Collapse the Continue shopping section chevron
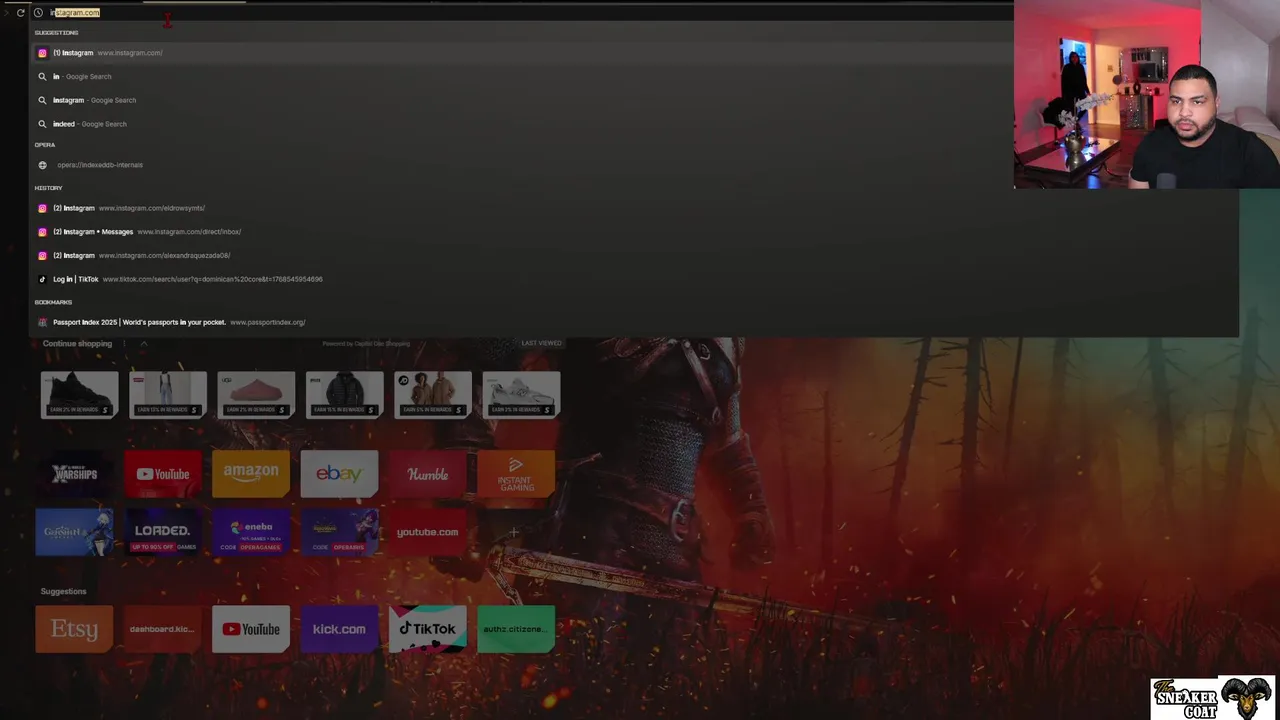Image resolution: width=1280 pixels, height=720 pixels. coord(143,343)
